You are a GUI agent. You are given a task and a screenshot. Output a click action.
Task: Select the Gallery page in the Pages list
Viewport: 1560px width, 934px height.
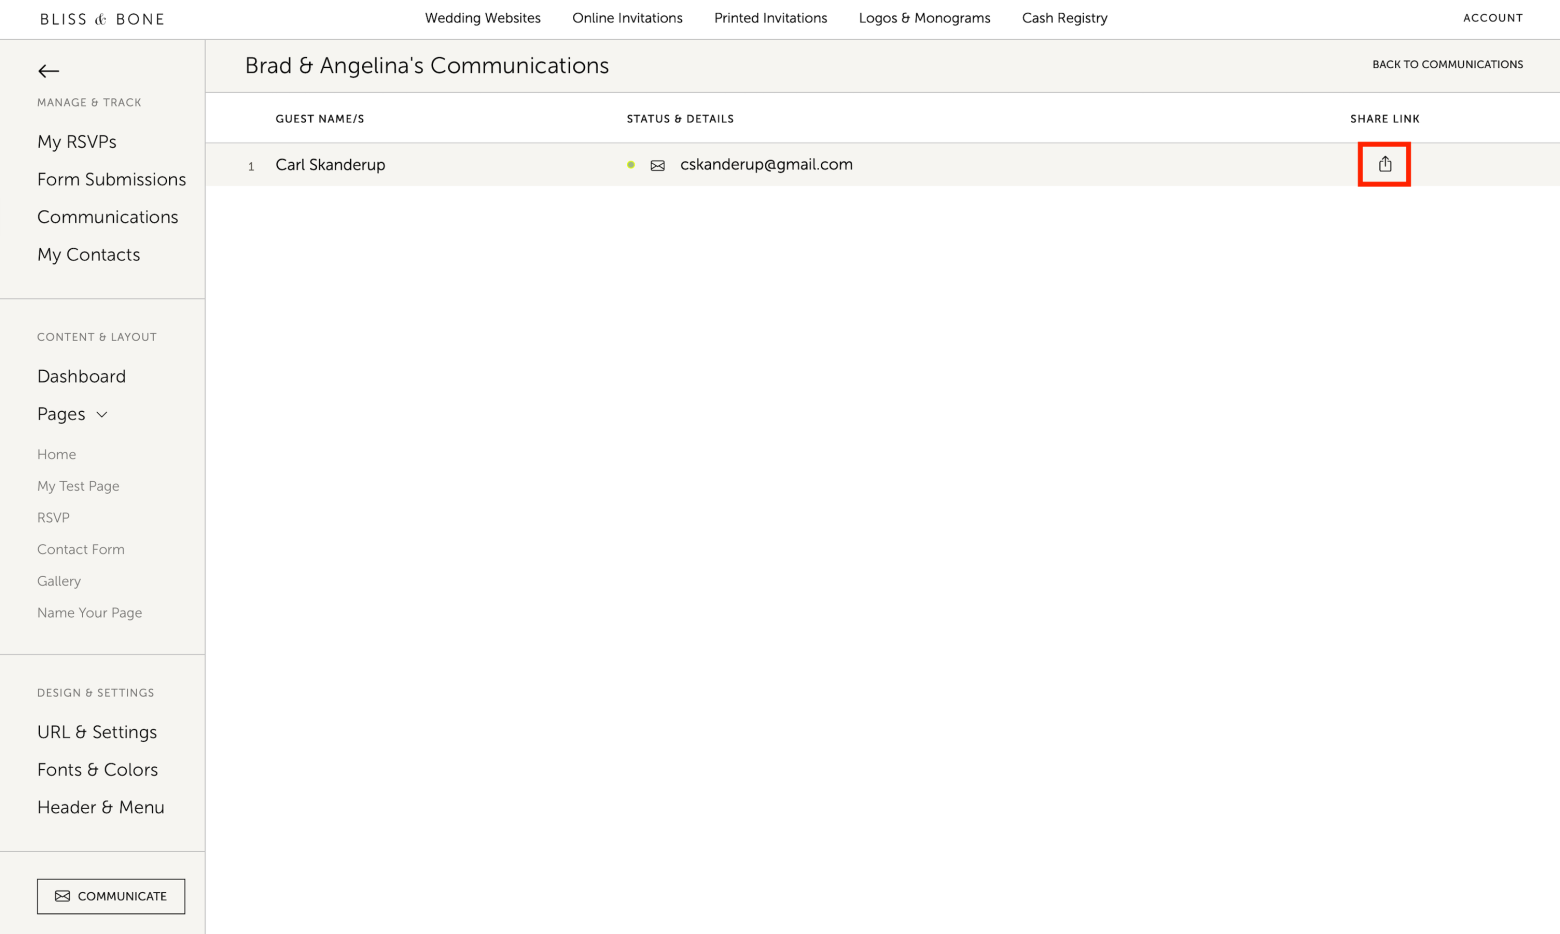(59, 581)
